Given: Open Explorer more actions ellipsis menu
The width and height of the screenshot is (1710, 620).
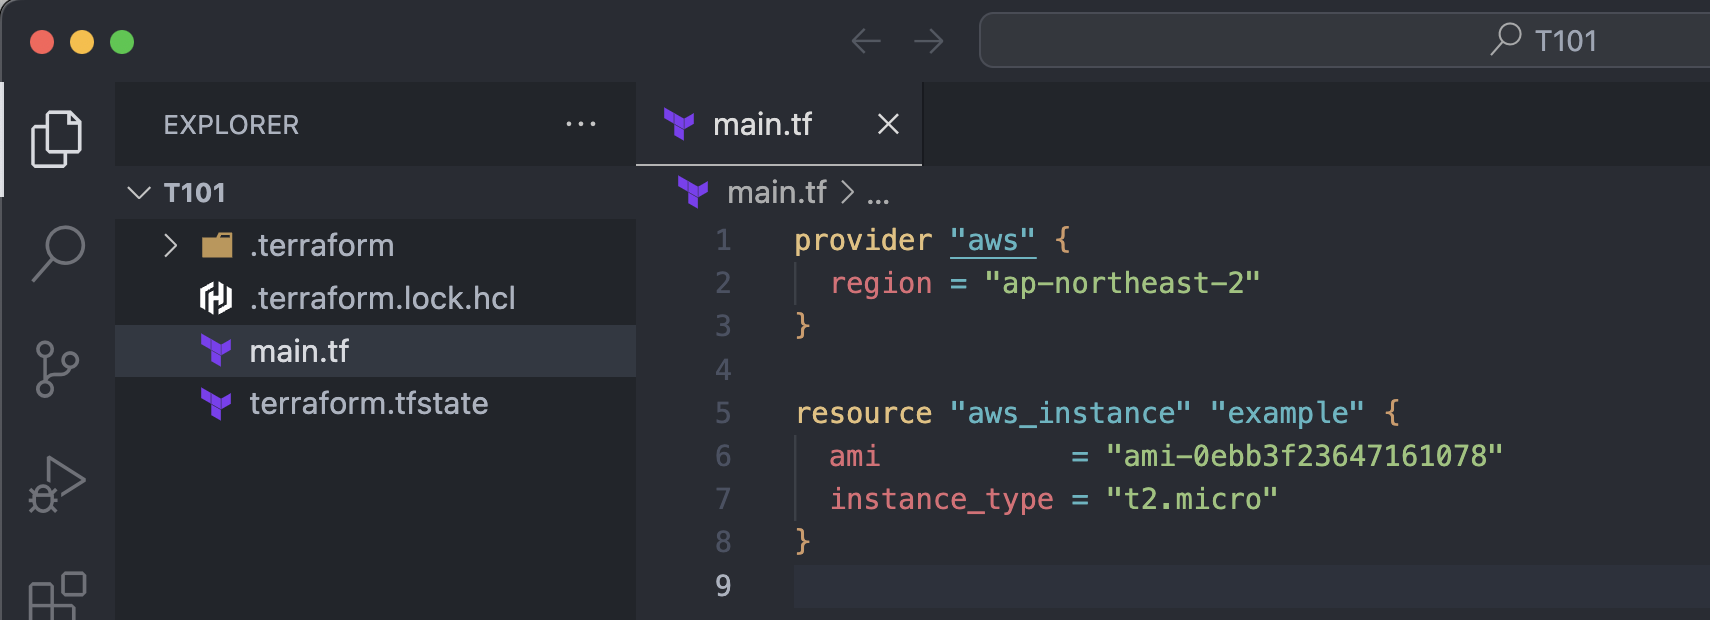Looking at the screenshot, I should (581, 124).
